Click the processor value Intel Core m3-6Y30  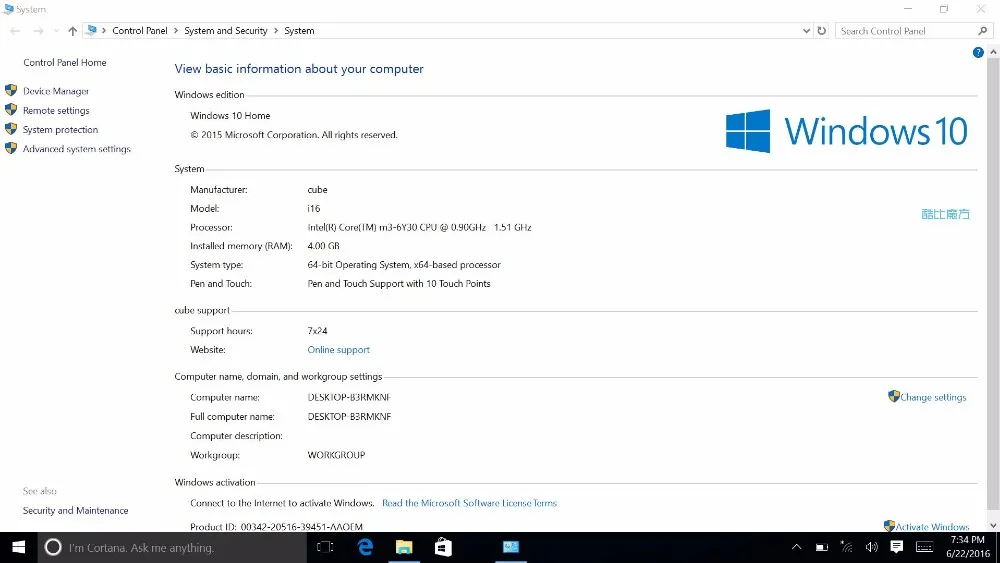click(420, 227)
